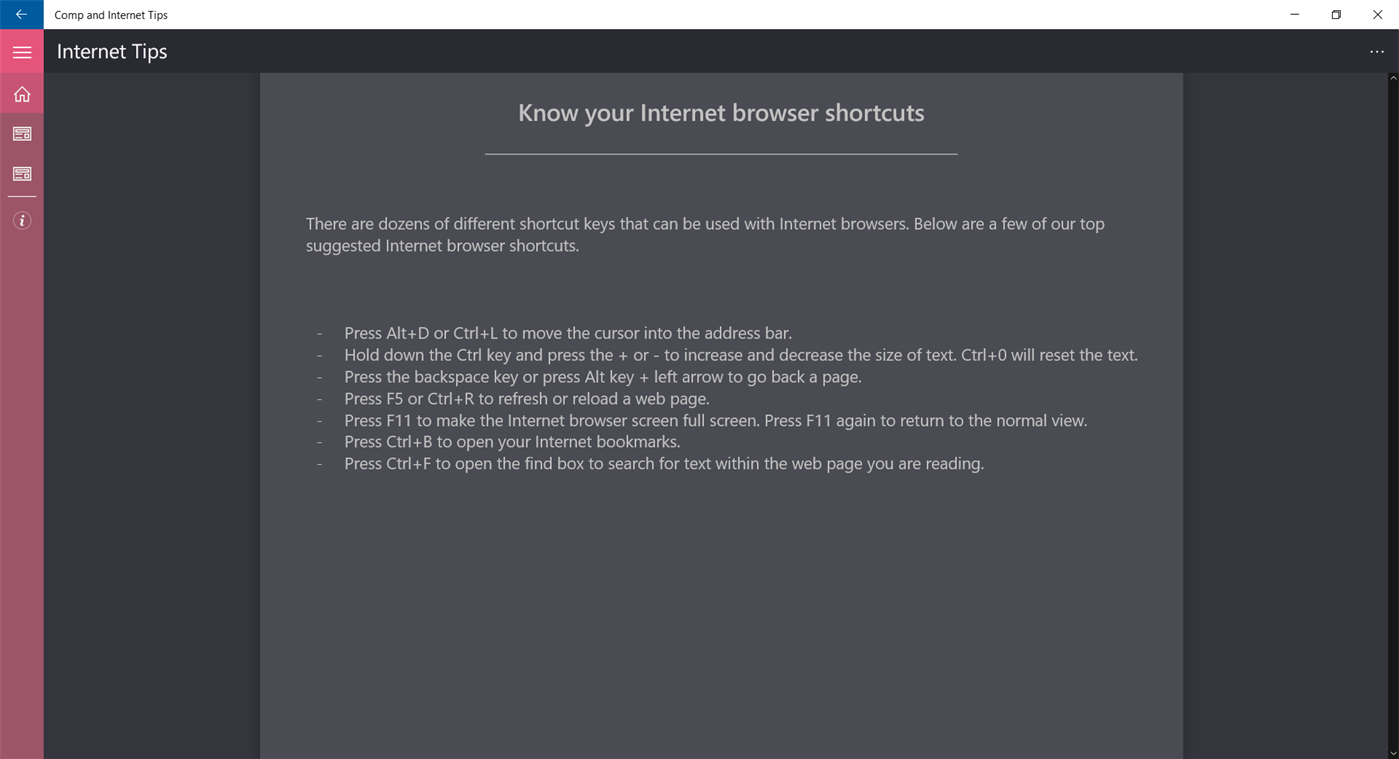The image size is (1399, 759).
Task: Click the right-side scrollbar track
Action: [x=1391, y=400]
